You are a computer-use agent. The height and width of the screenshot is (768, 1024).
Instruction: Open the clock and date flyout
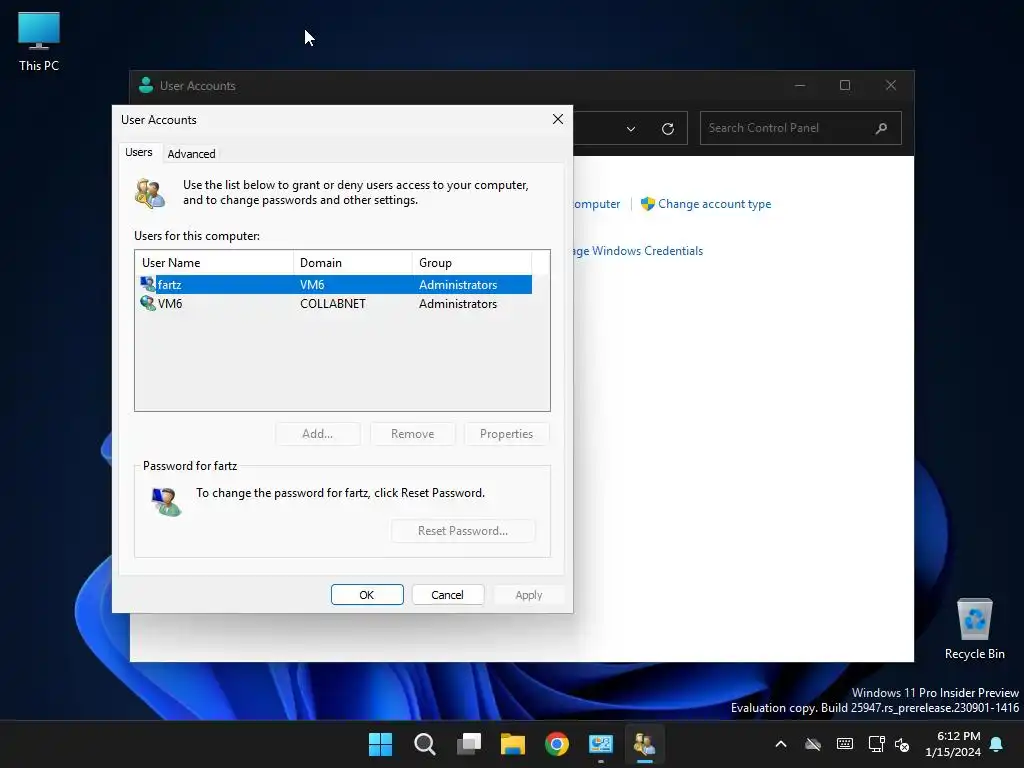click(x=953, y=744)
